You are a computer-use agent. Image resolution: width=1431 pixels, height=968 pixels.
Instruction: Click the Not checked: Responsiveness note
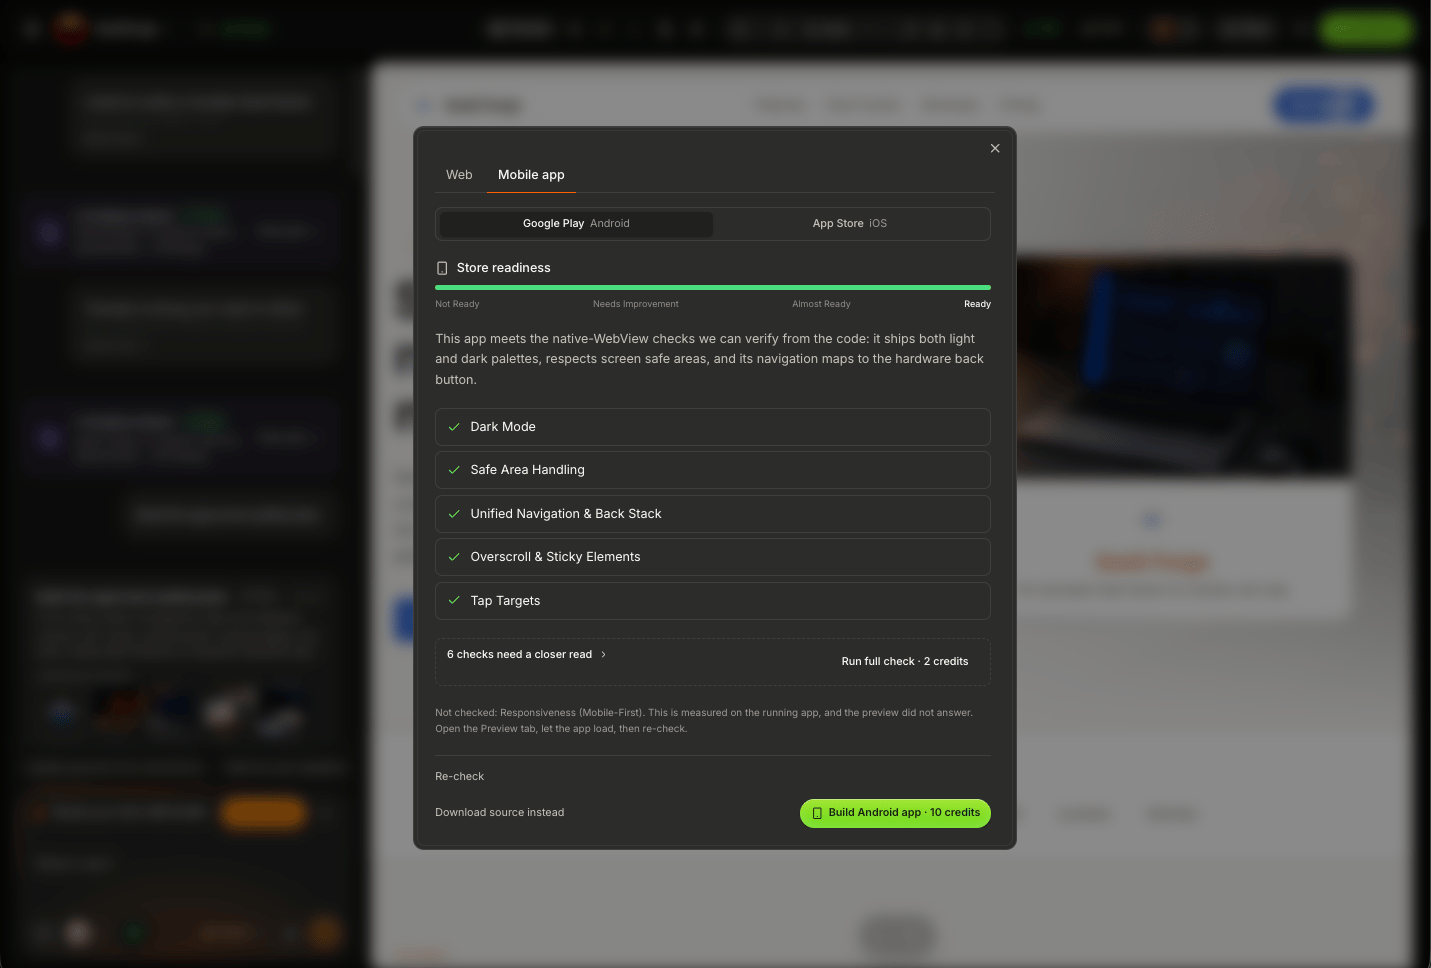click(x=704, y=721)
